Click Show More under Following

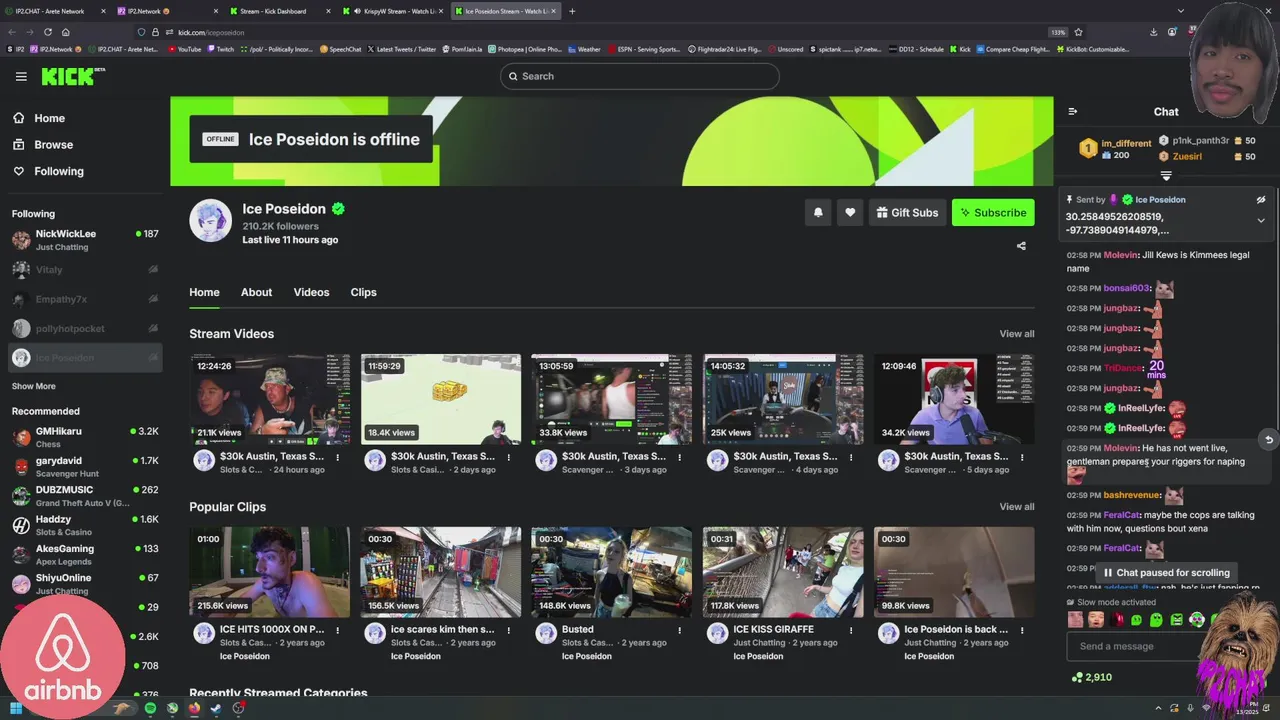pos(33,386)
